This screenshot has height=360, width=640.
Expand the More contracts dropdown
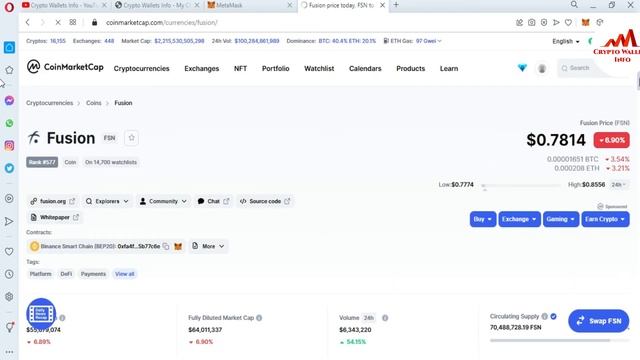tap(208, 246)
